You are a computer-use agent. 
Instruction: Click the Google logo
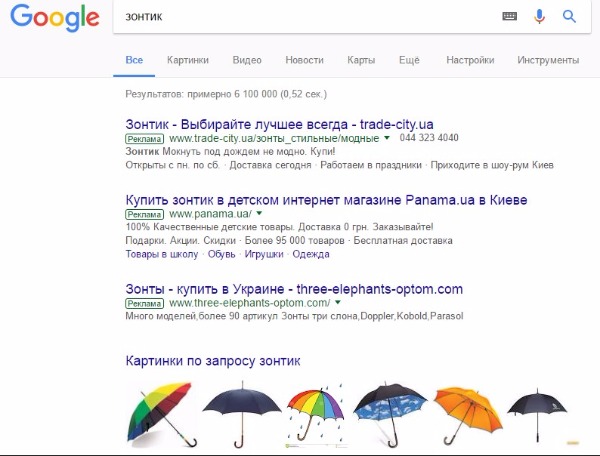click(55, 18)
